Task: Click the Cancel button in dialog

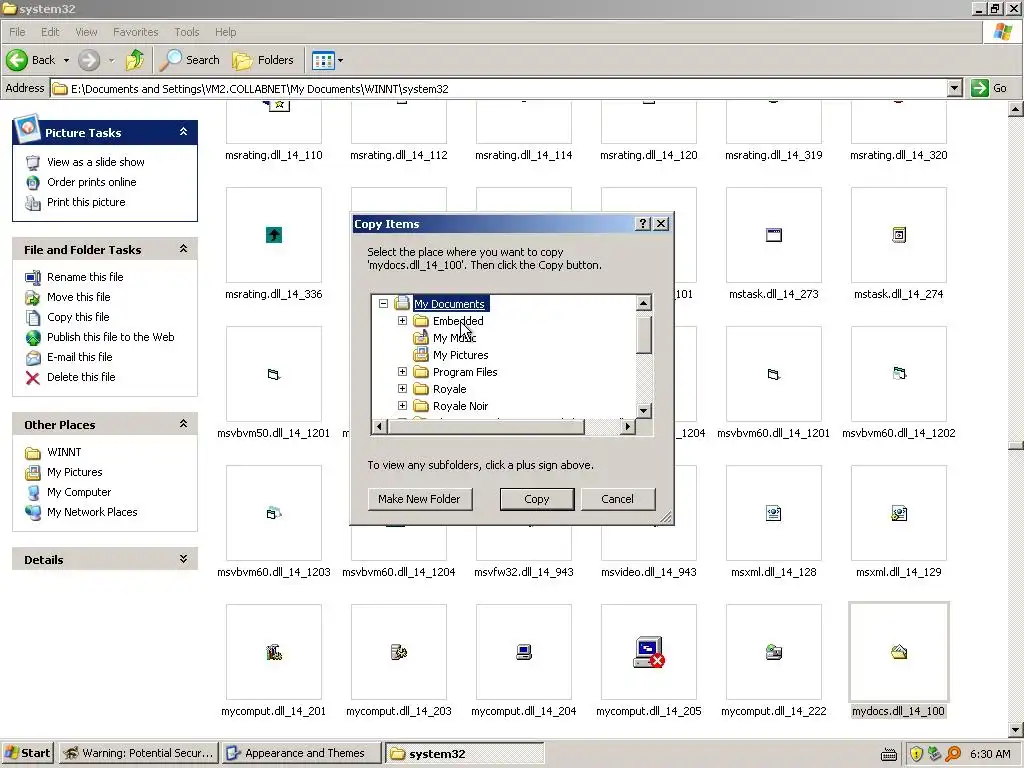Action: click(617, 499)
